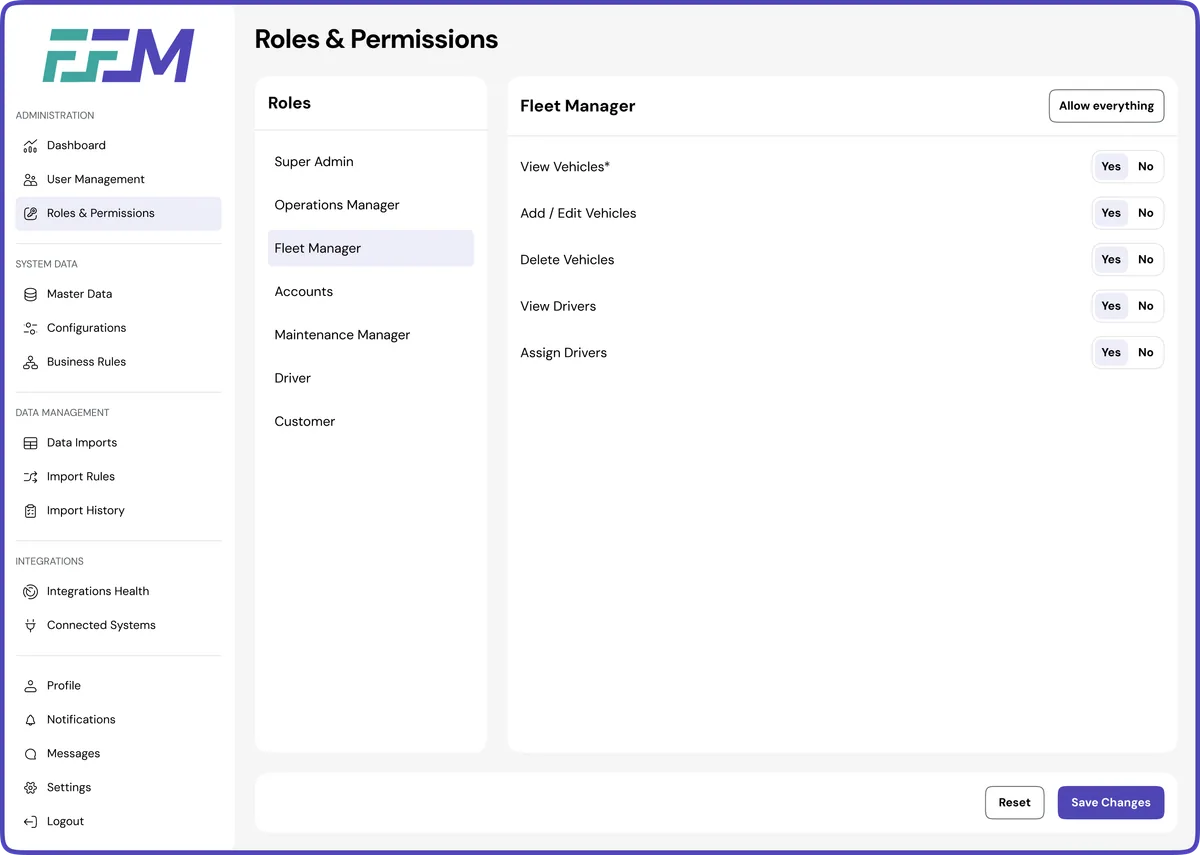Click the Allow everything button
Image resolution: width=1200 pixels, height=855 pixels.
coord(1106,105)
